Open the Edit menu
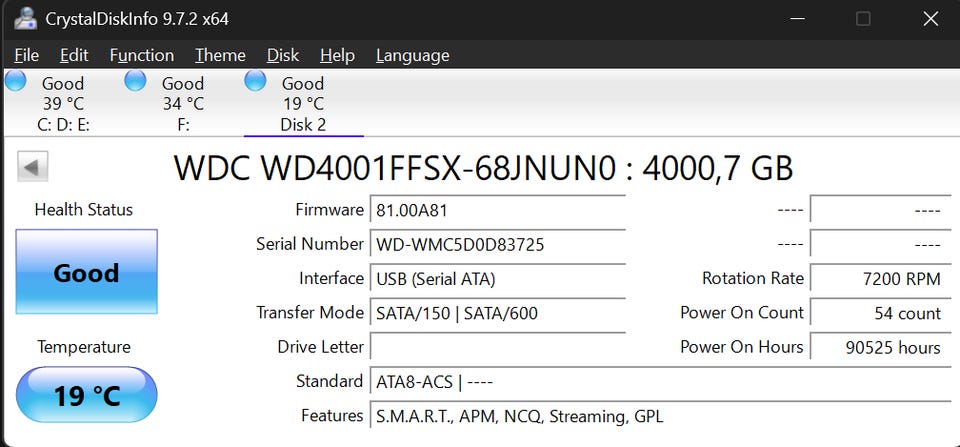The image size is (960, 447). pos(74,55)
